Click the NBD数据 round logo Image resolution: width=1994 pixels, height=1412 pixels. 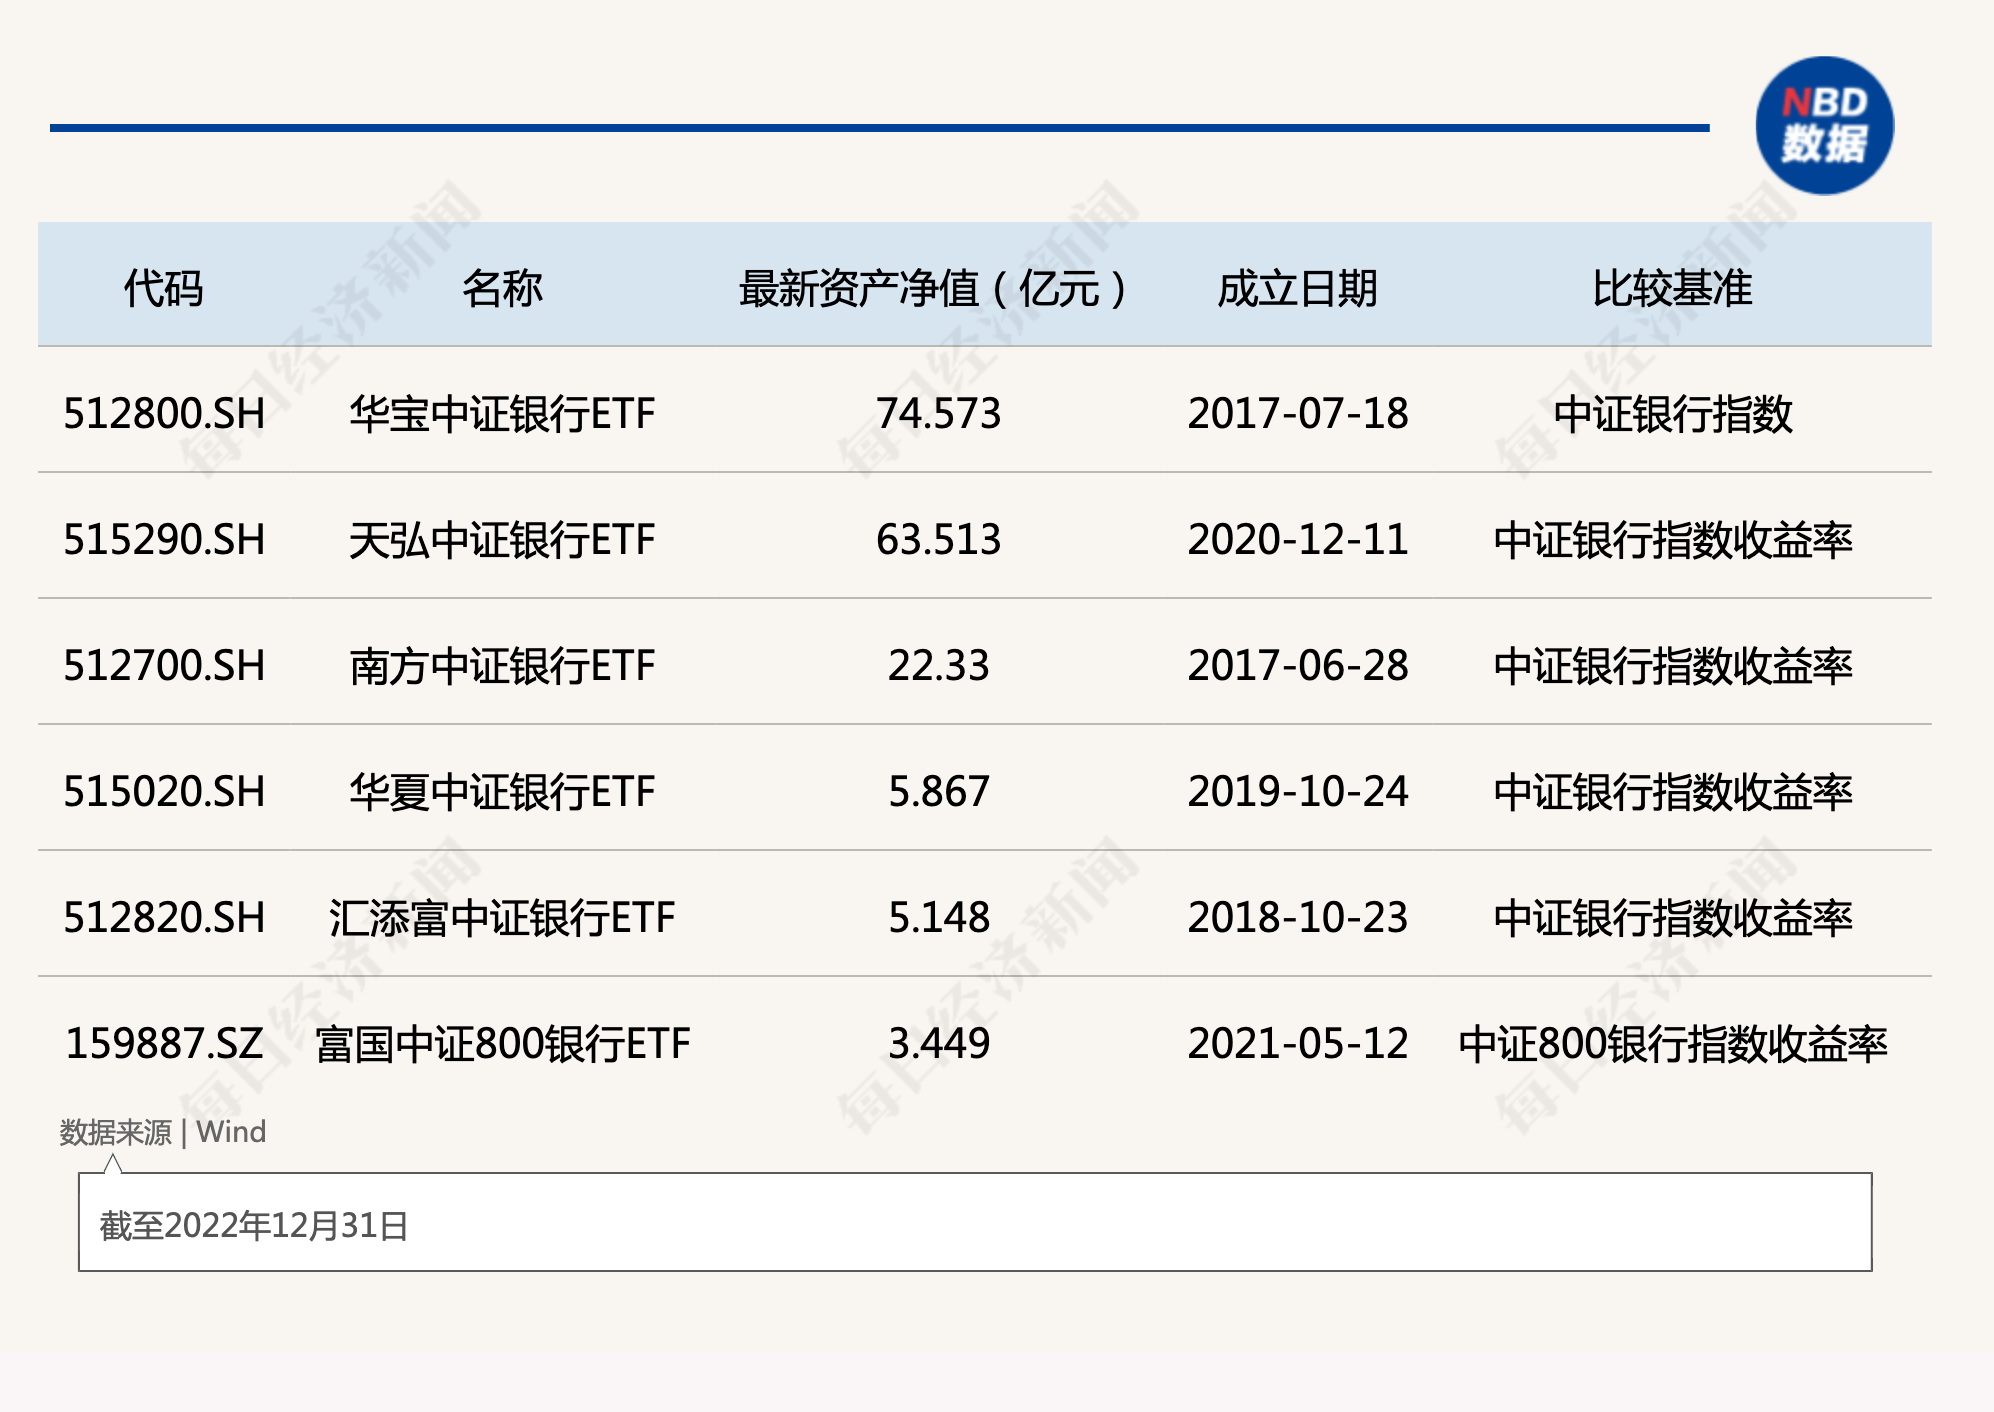(x=1825, y=125)
